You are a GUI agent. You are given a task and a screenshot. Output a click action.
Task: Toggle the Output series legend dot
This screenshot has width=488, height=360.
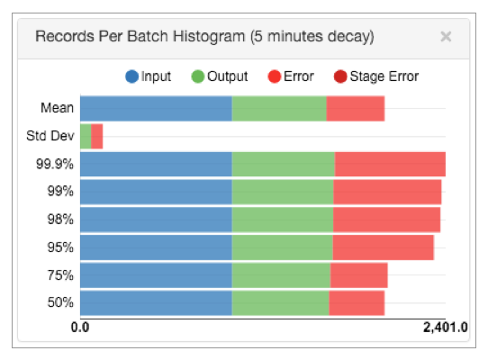pyautogui.click(x=198, y=76)
